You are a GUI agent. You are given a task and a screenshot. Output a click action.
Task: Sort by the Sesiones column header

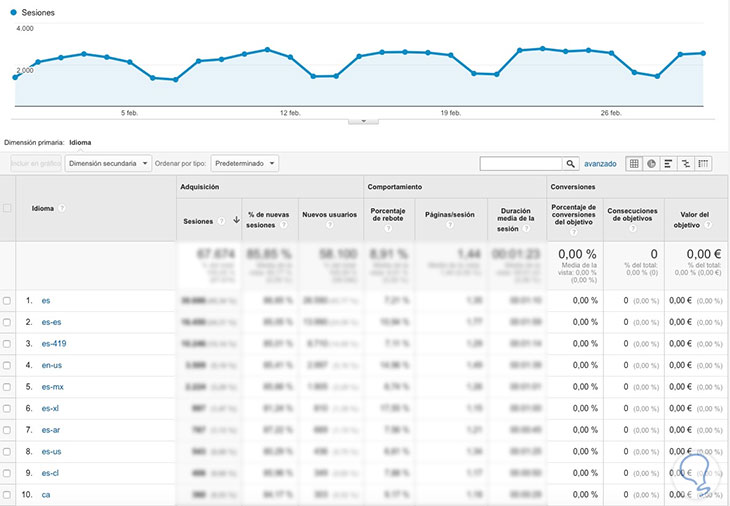pos(198,222)
